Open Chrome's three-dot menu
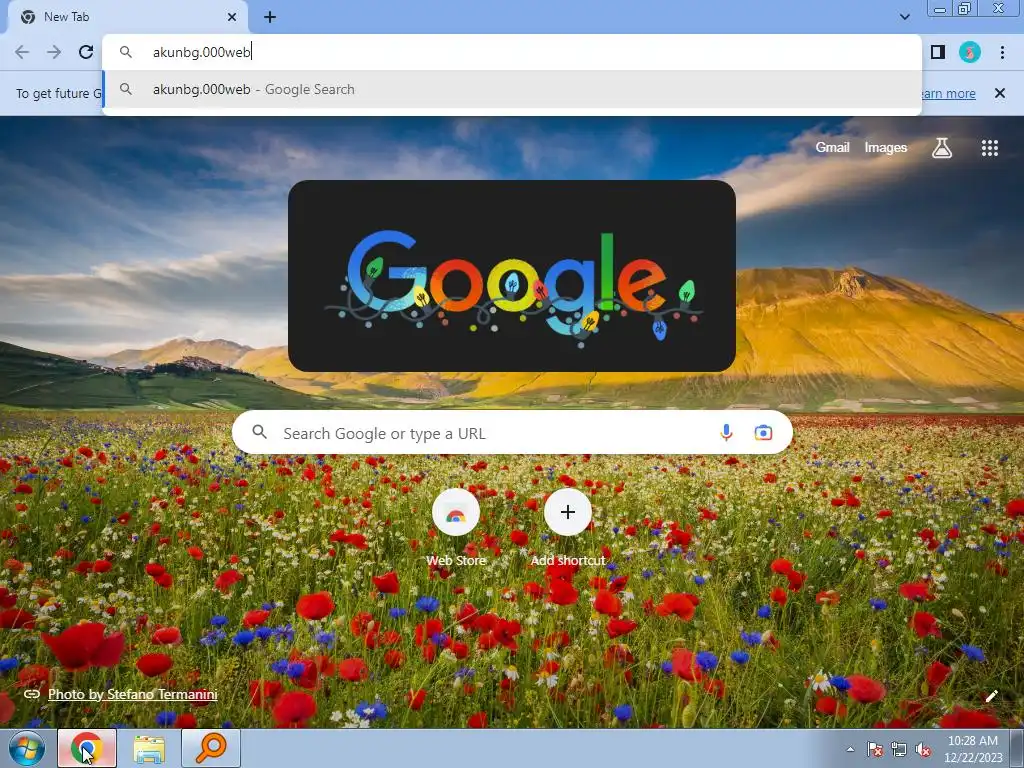 click(1002, 52)
